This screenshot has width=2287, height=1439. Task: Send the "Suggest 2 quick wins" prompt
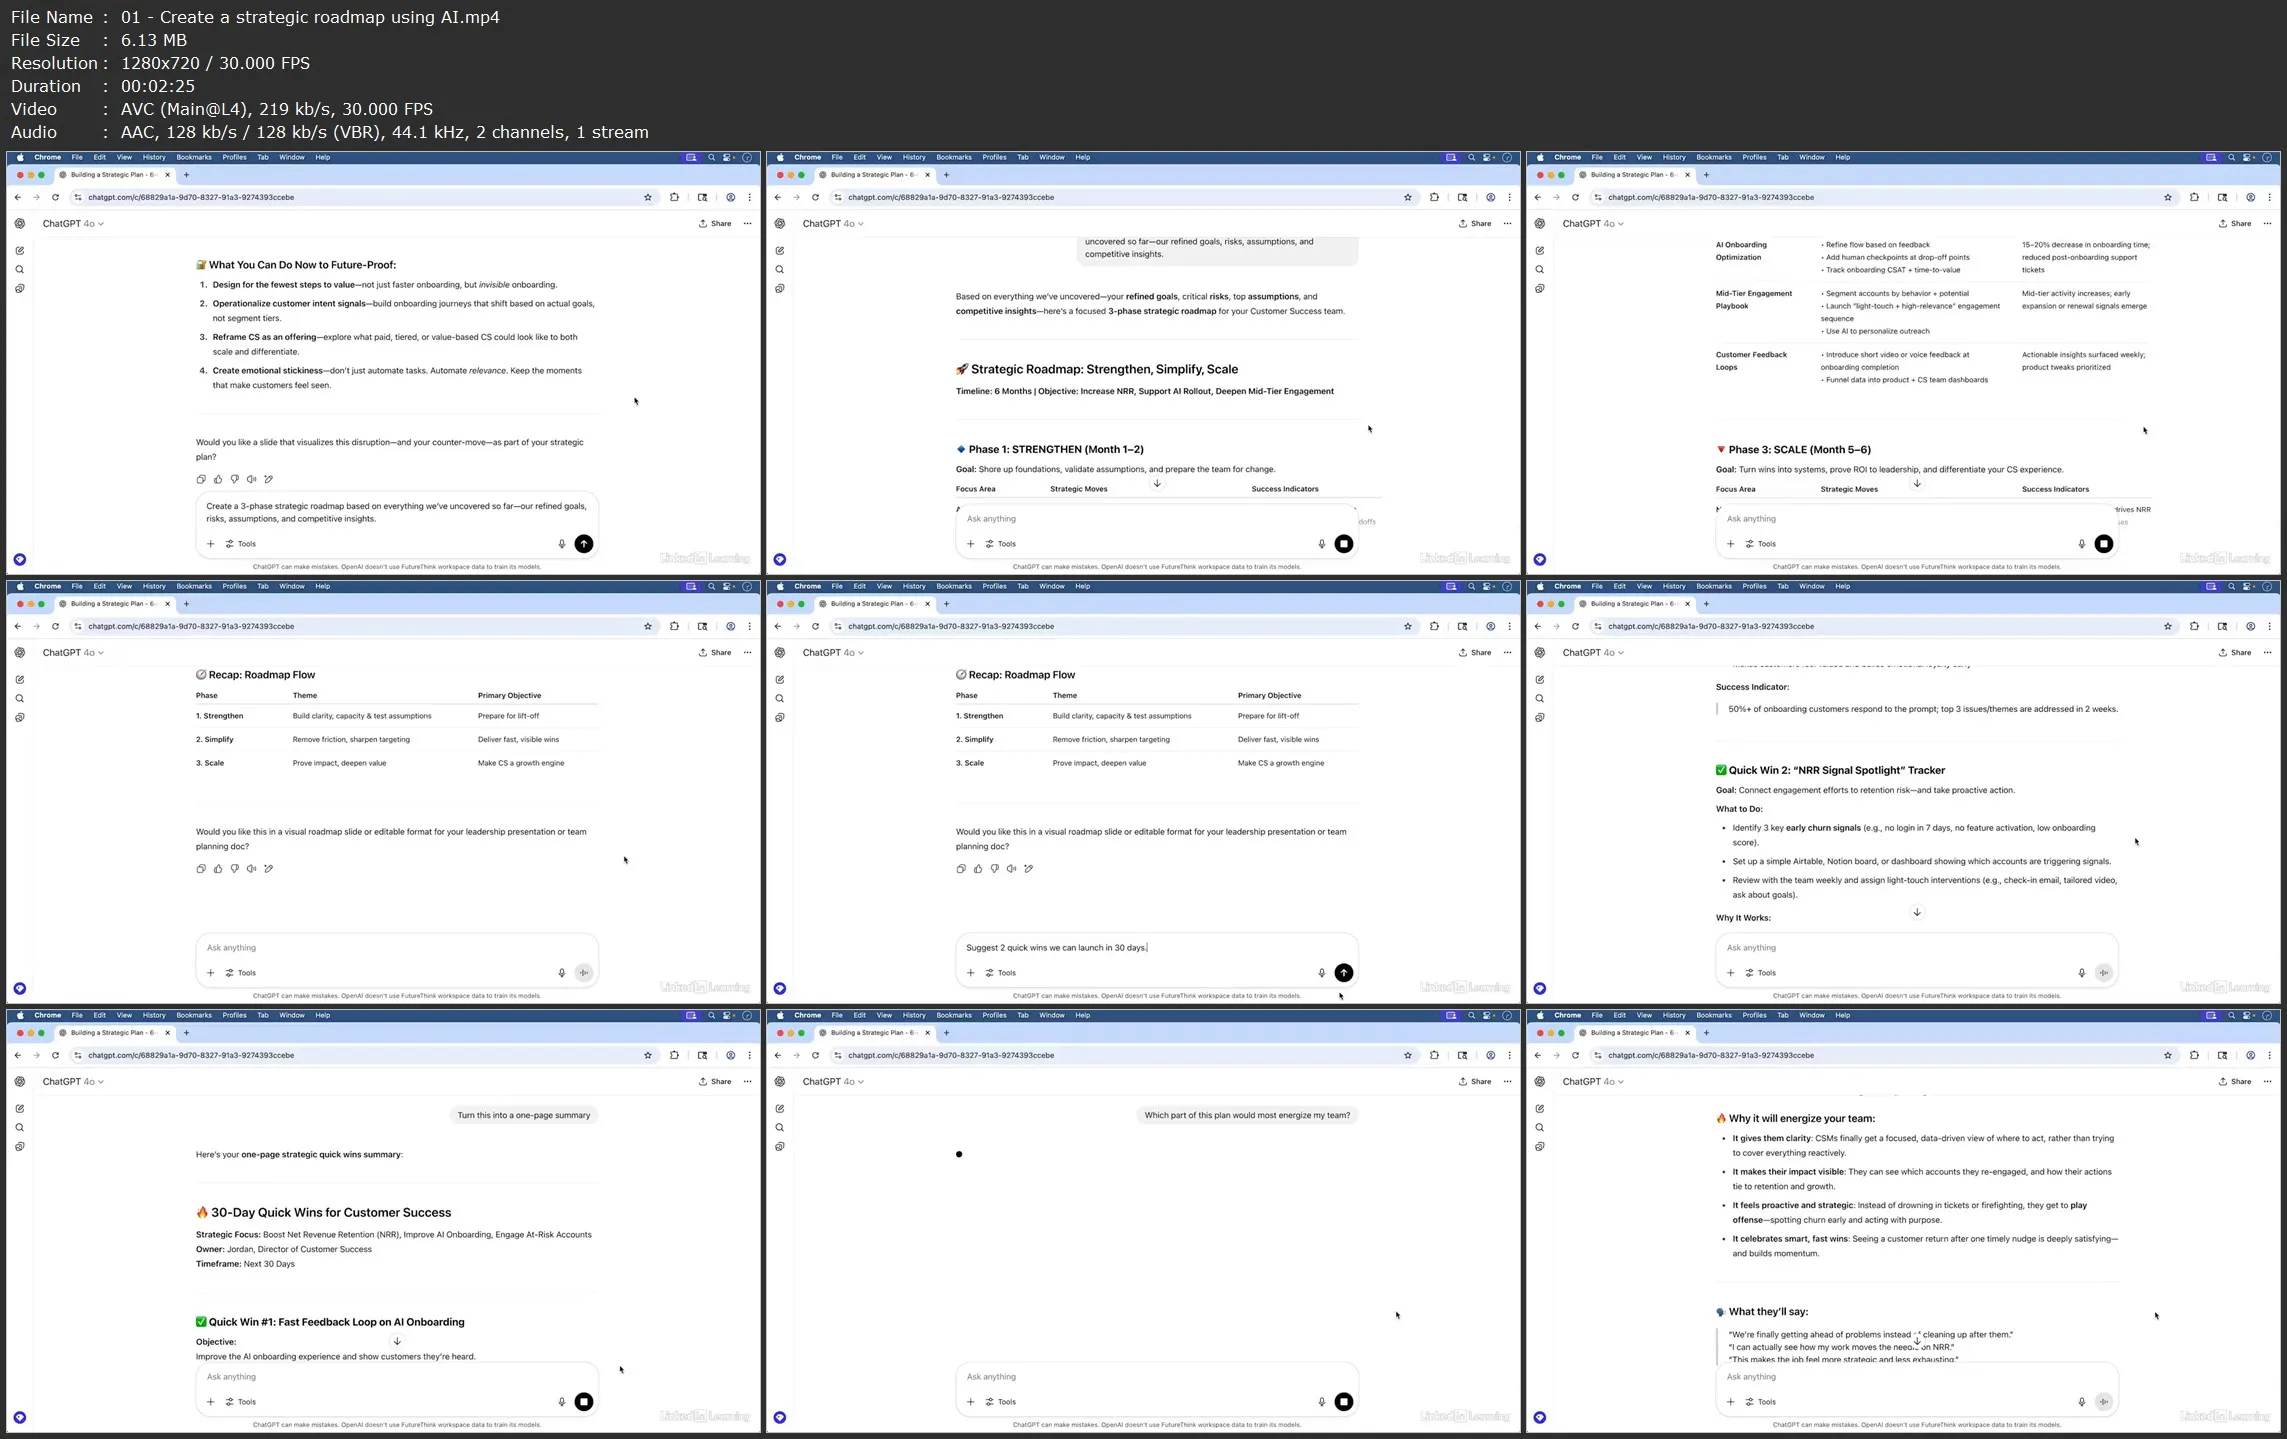pos(1344,973)
